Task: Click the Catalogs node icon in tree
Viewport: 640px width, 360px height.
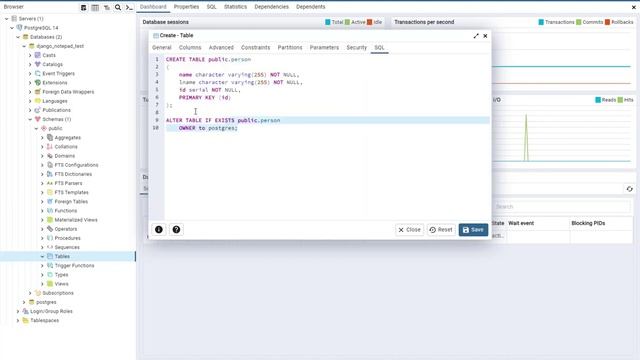Action: coord(38,64)
